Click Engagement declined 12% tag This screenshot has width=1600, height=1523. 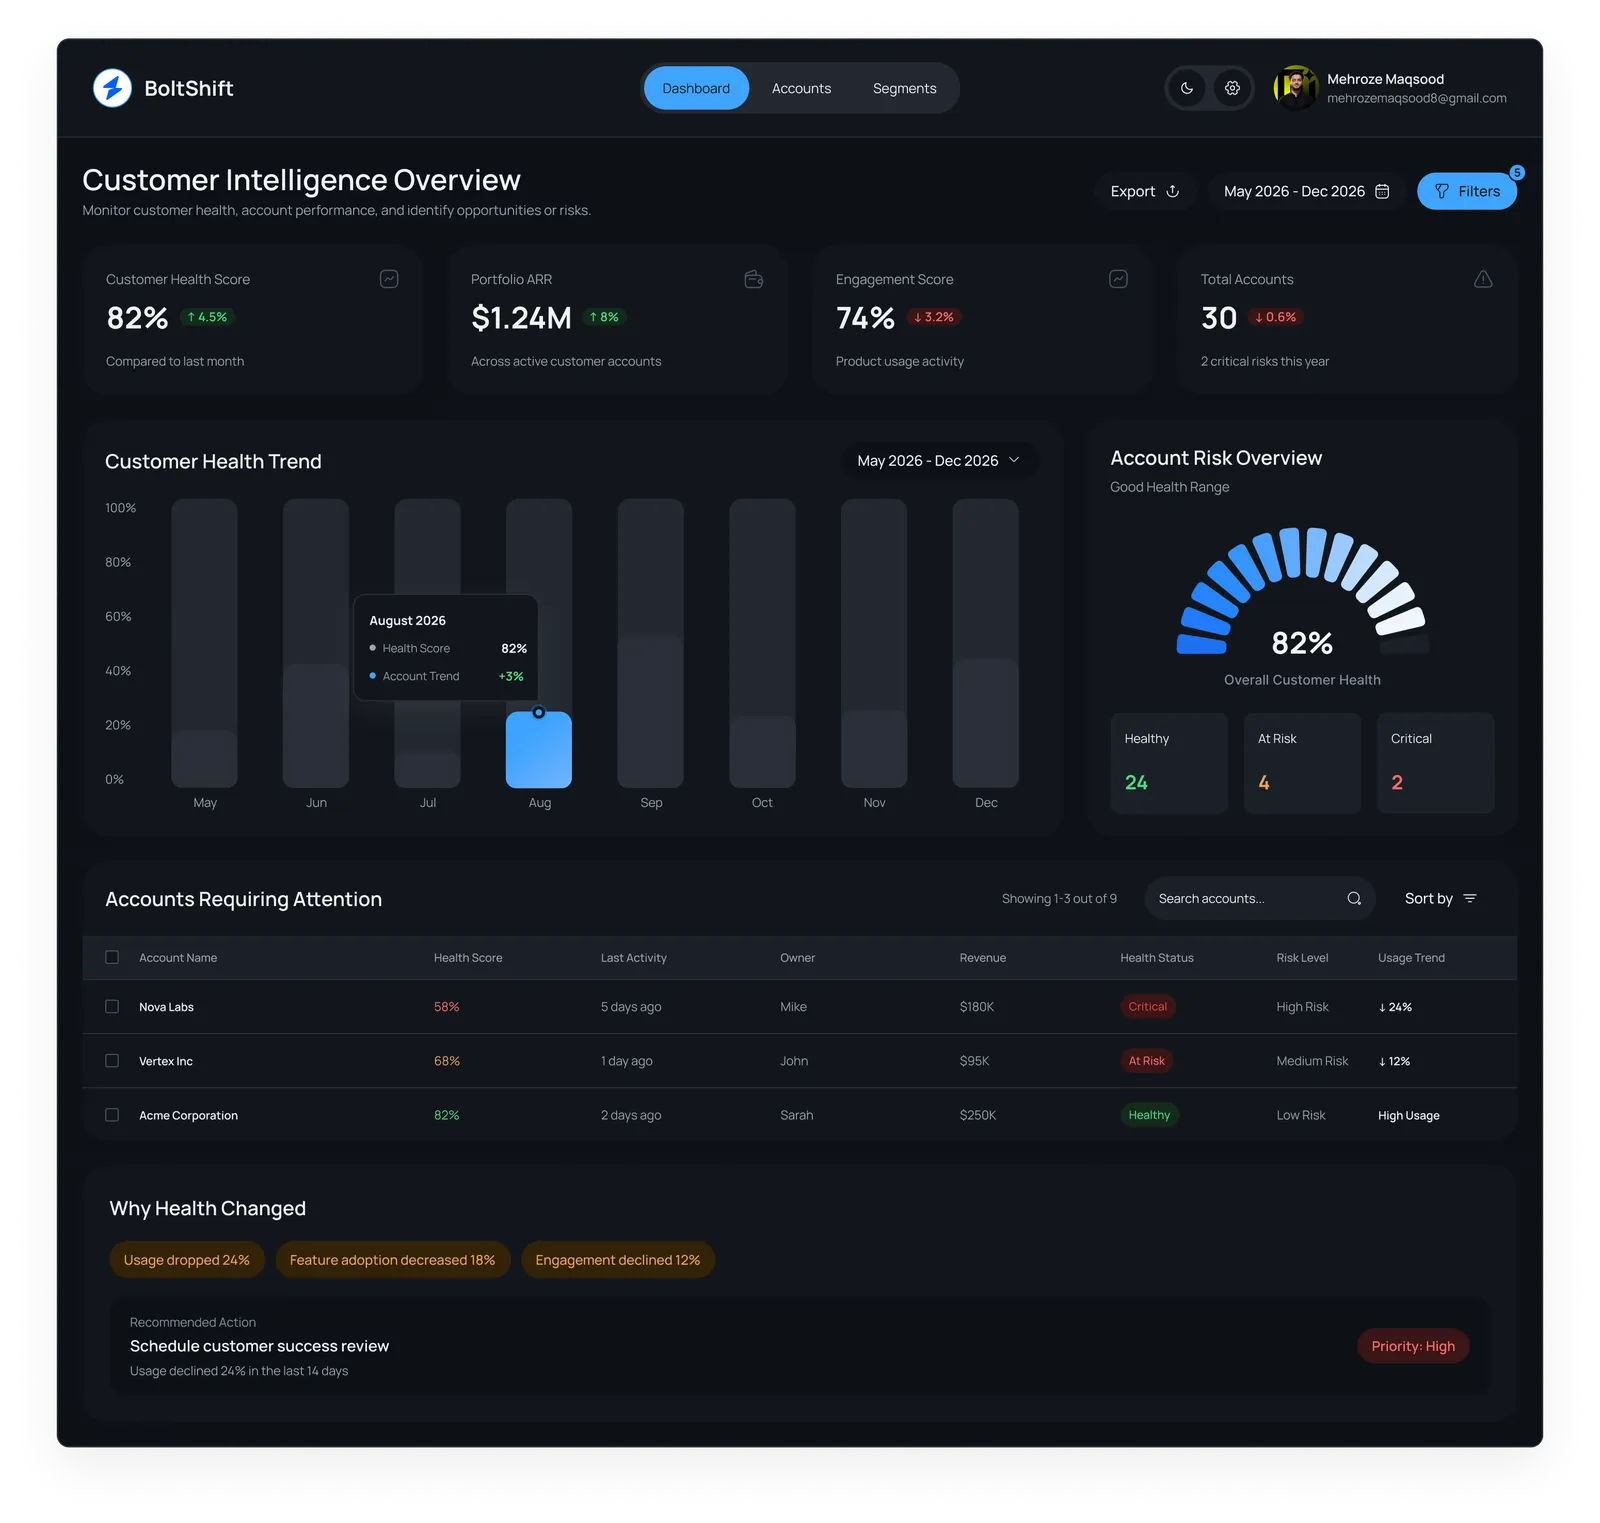(x=618, y=1260)
